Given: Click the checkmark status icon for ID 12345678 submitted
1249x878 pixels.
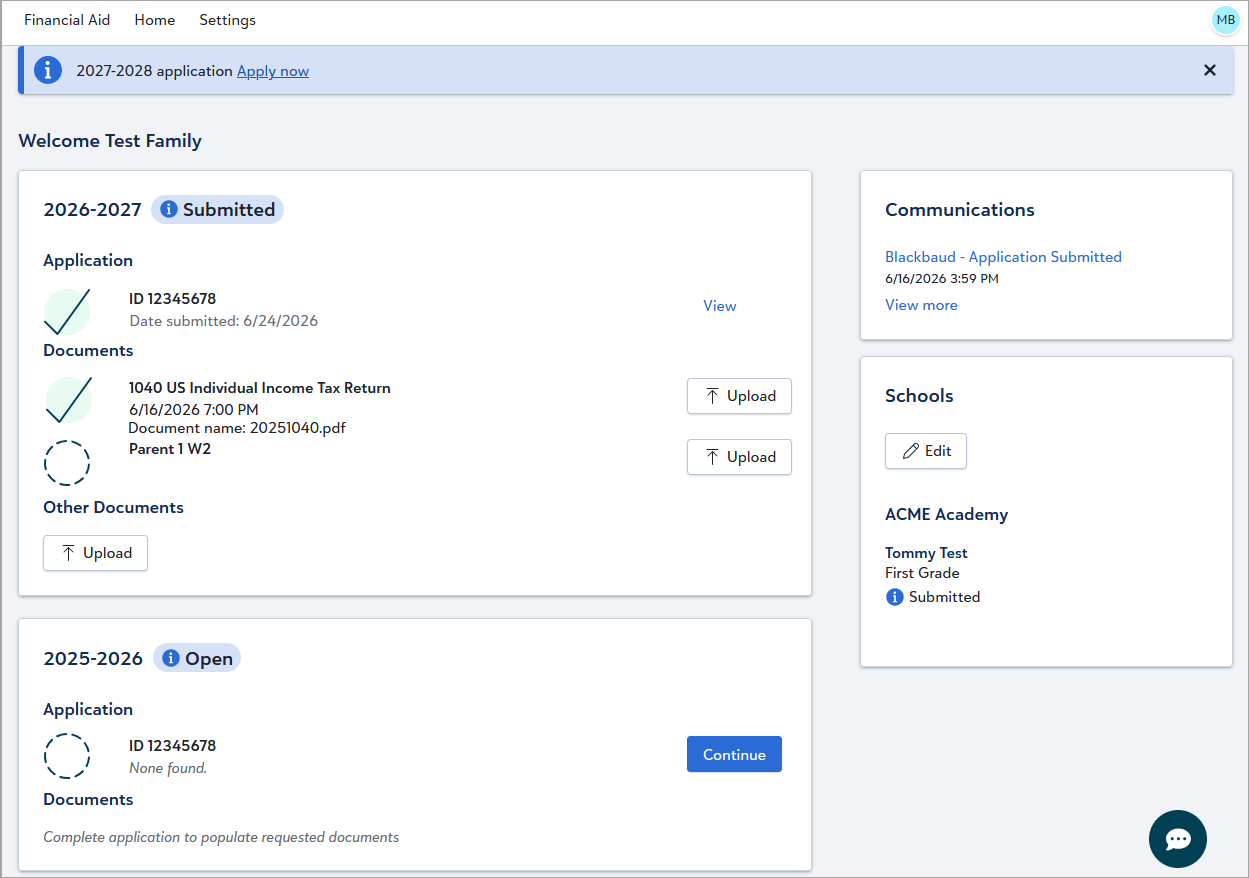Looking at the screenshot, I should pos(67,311).
